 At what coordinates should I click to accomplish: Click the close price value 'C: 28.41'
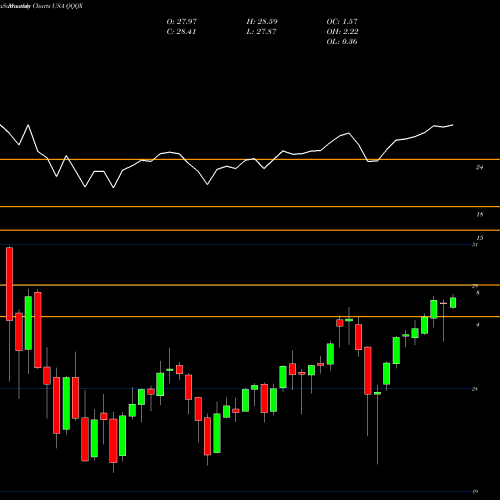tap(181, 32)
